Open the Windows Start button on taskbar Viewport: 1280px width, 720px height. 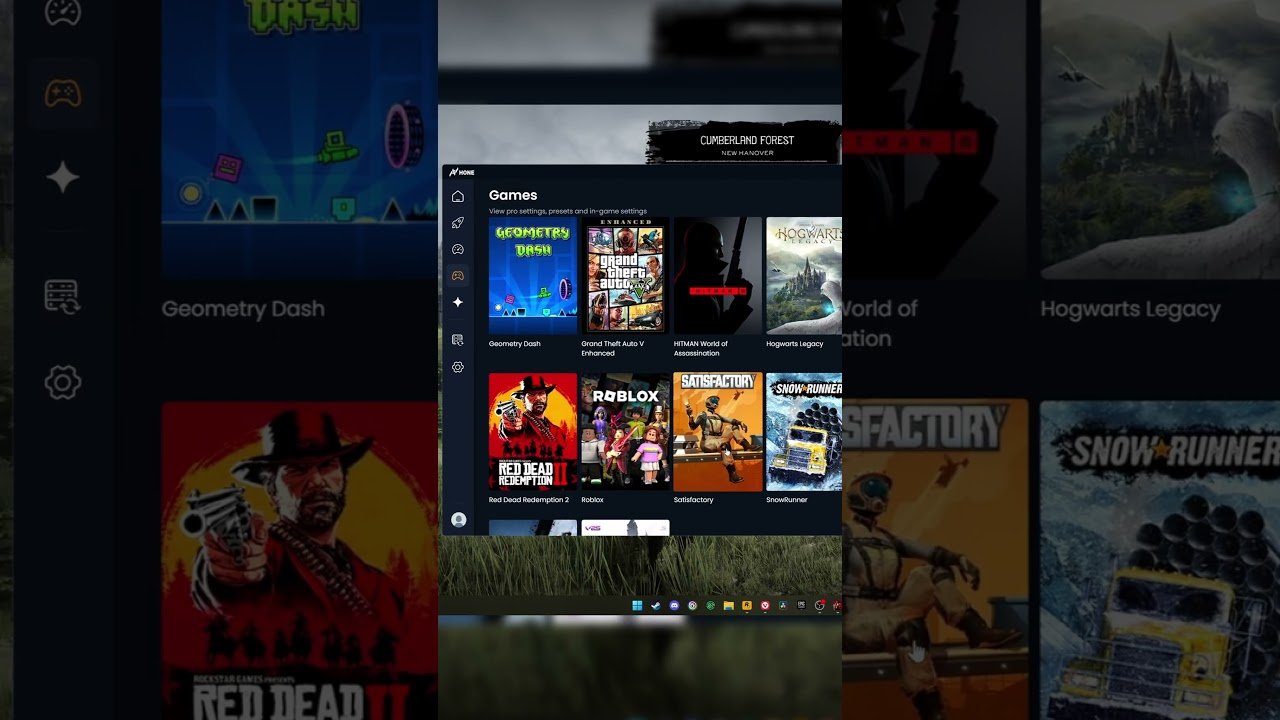coord(637,605)
